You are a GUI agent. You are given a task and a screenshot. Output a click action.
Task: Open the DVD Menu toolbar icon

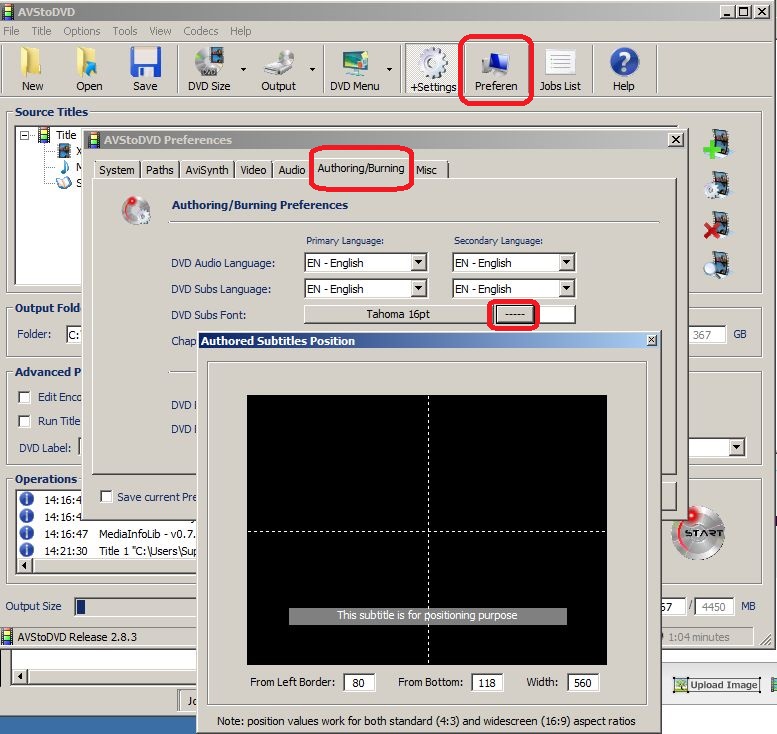point(354,69)
